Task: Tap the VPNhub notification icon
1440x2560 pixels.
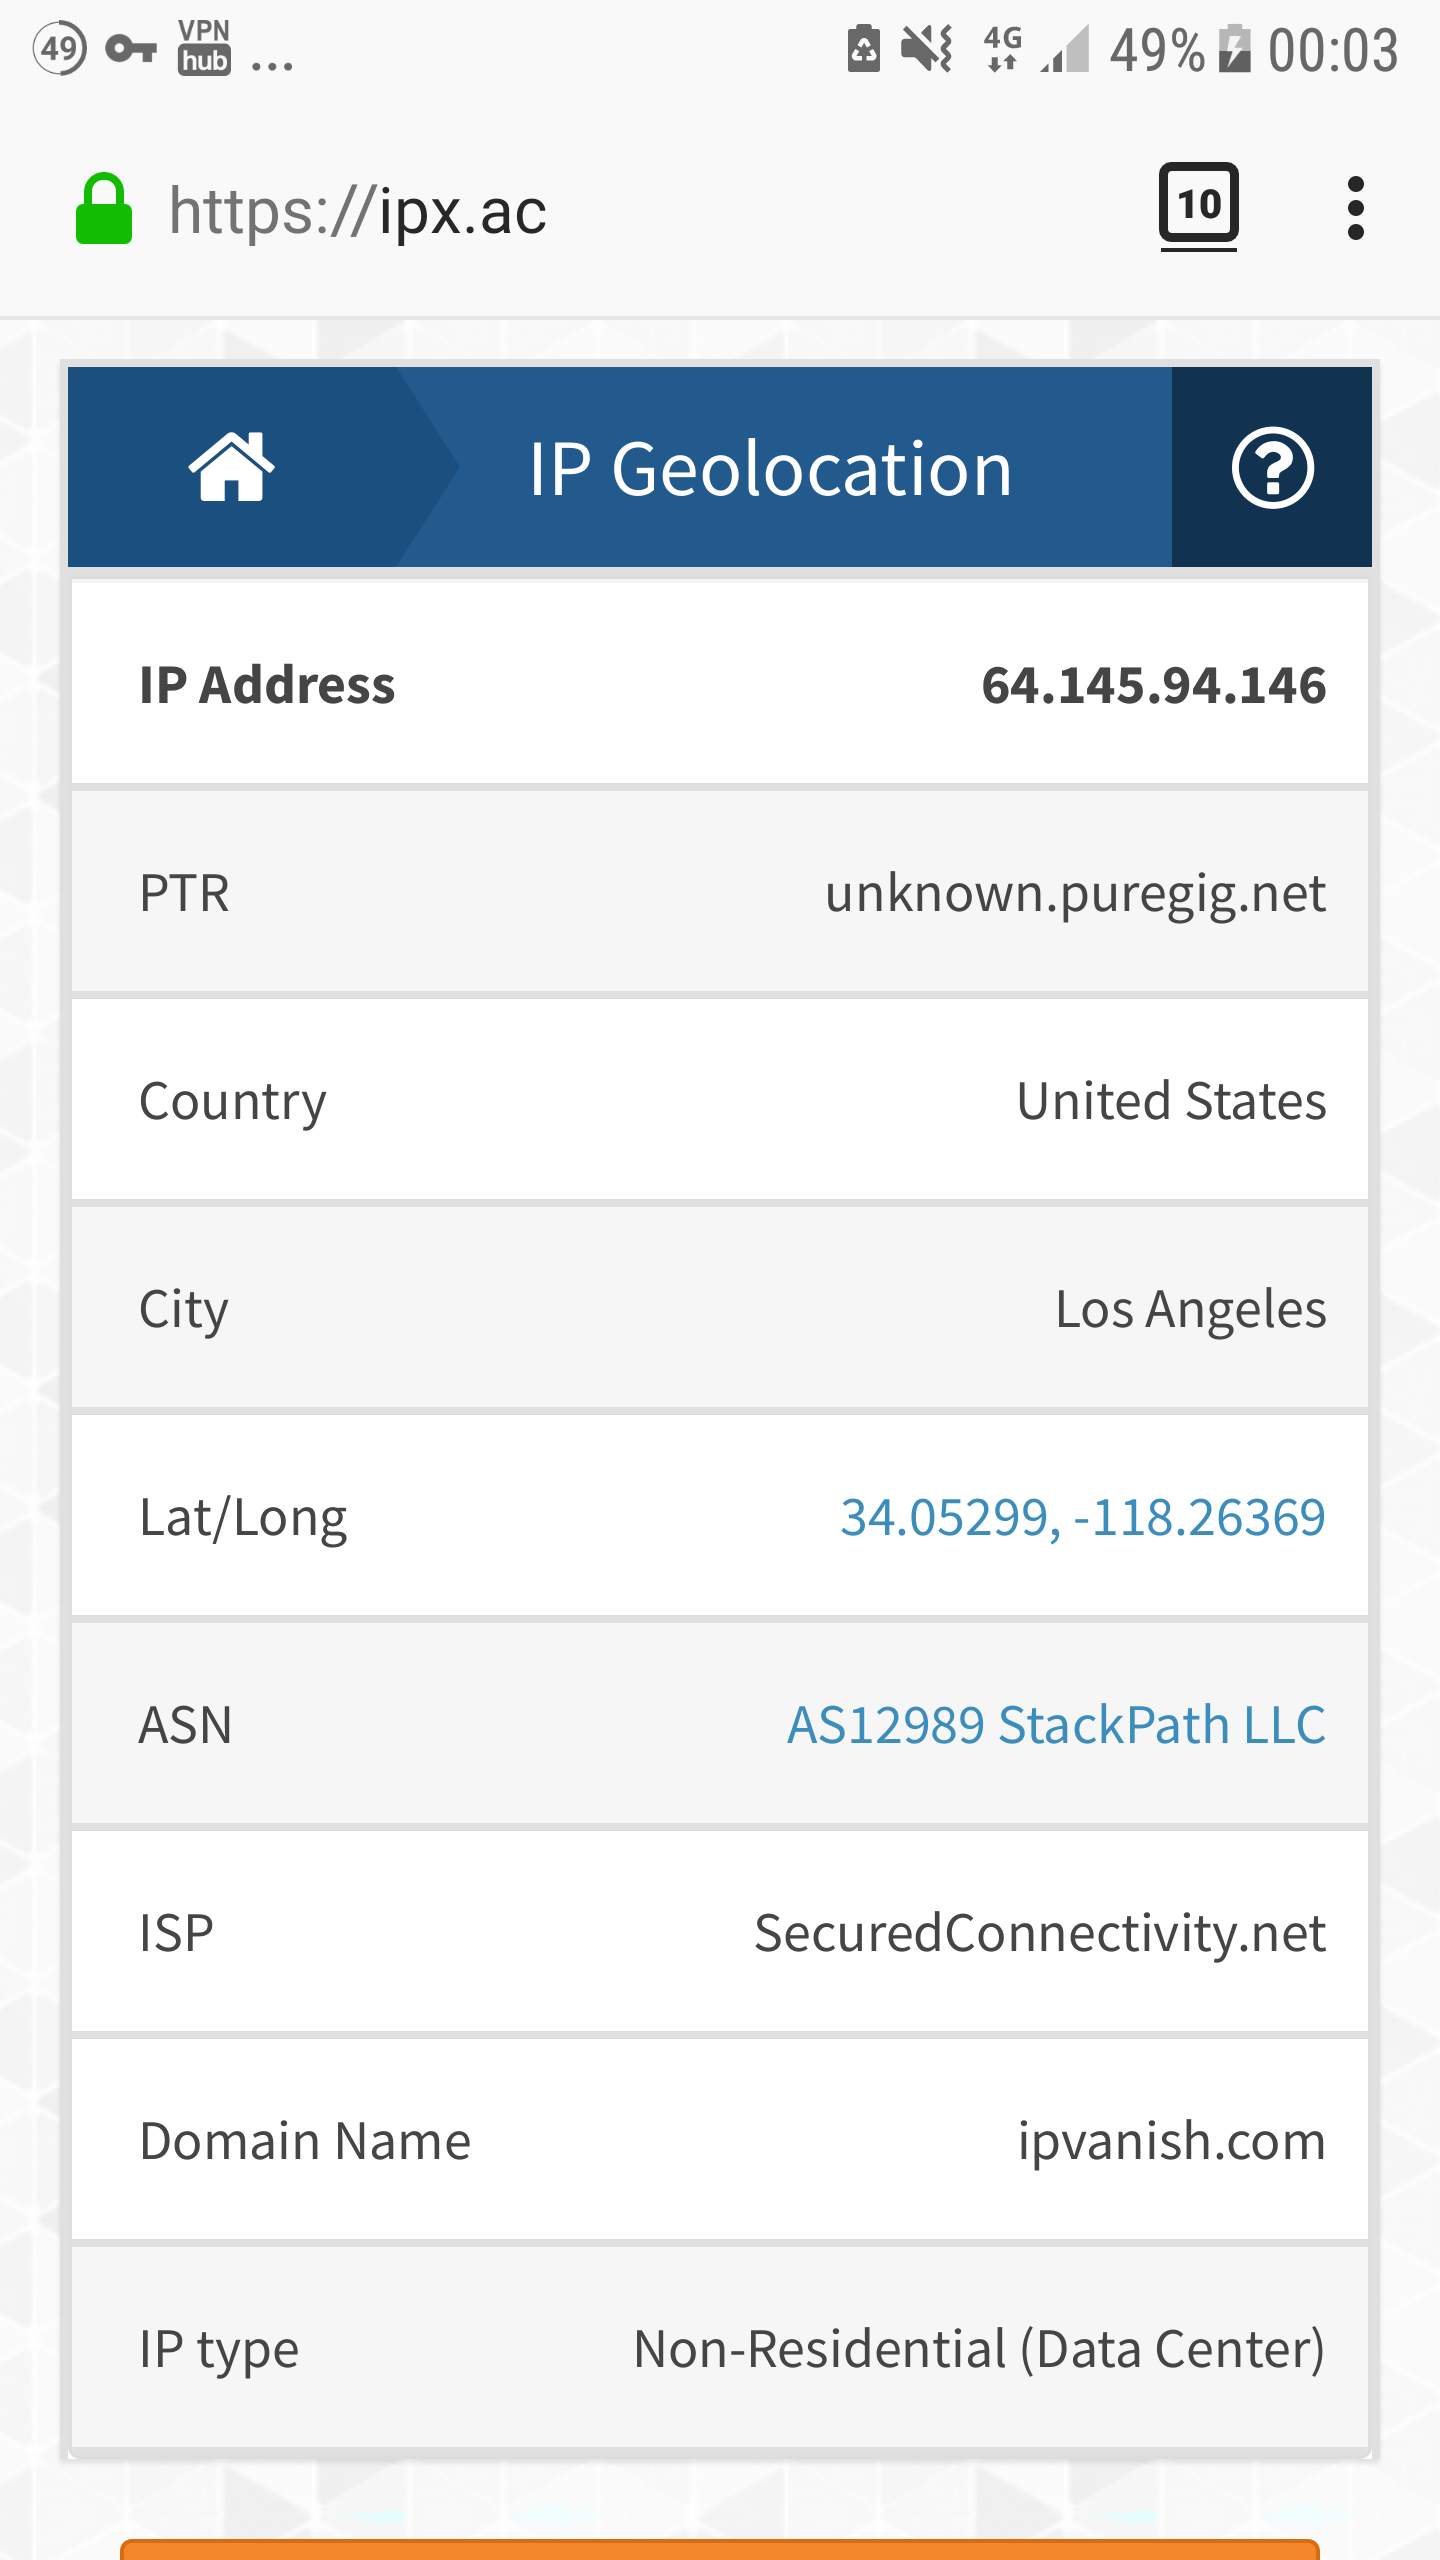Action: click(x=204, y=48)
